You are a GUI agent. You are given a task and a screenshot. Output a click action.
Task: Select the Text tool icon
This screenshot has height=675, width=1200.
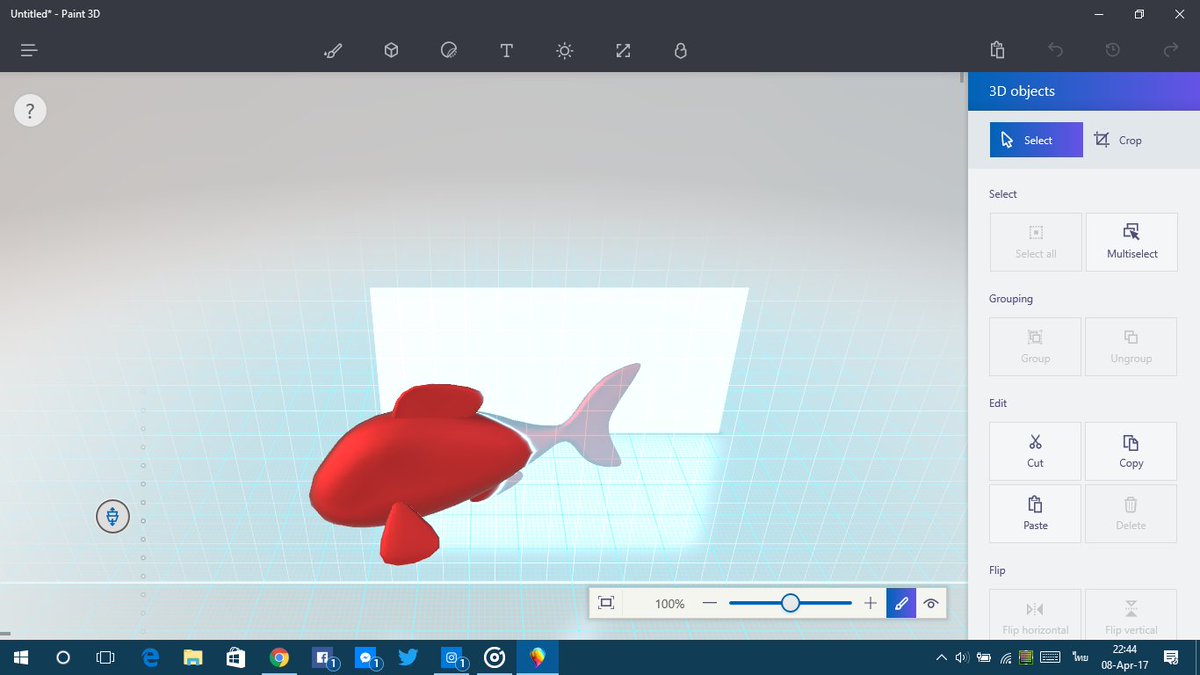click(x=507, y=51)
